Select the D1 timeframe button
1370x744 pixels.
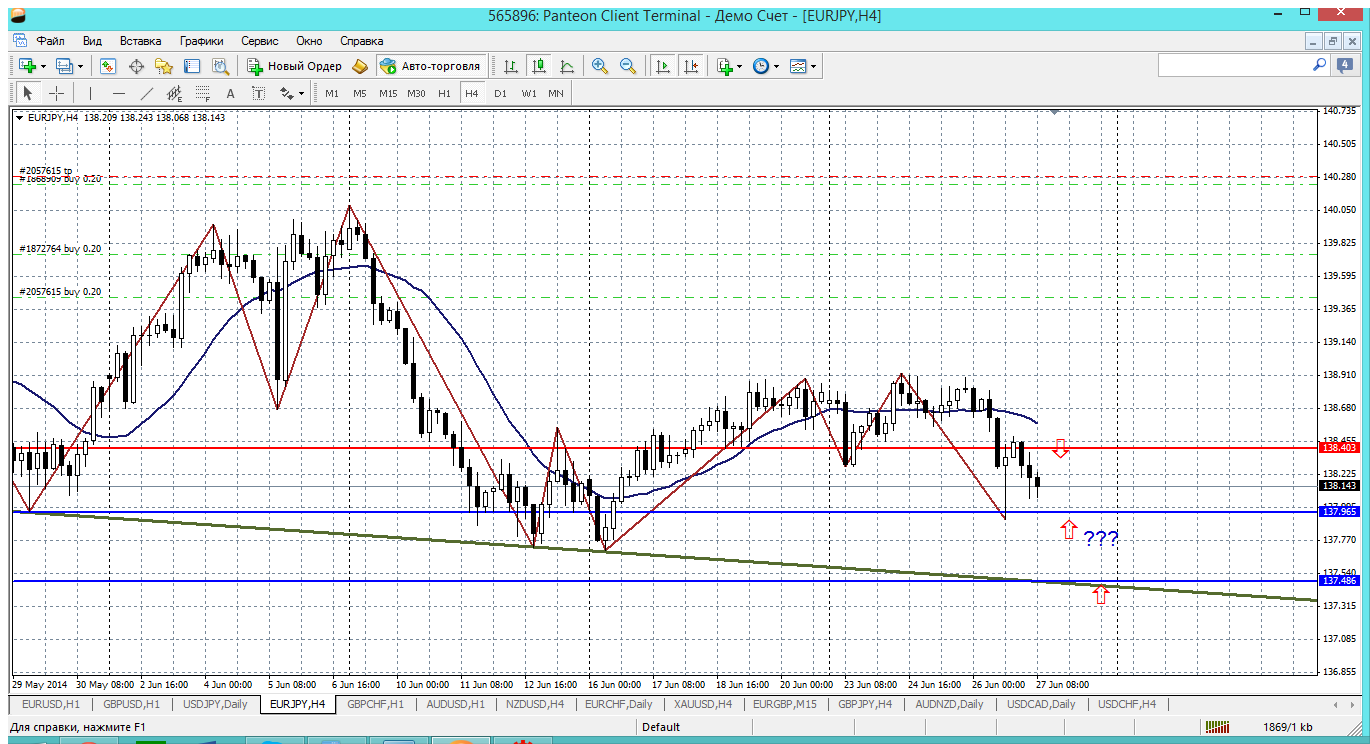click(500, 93)
